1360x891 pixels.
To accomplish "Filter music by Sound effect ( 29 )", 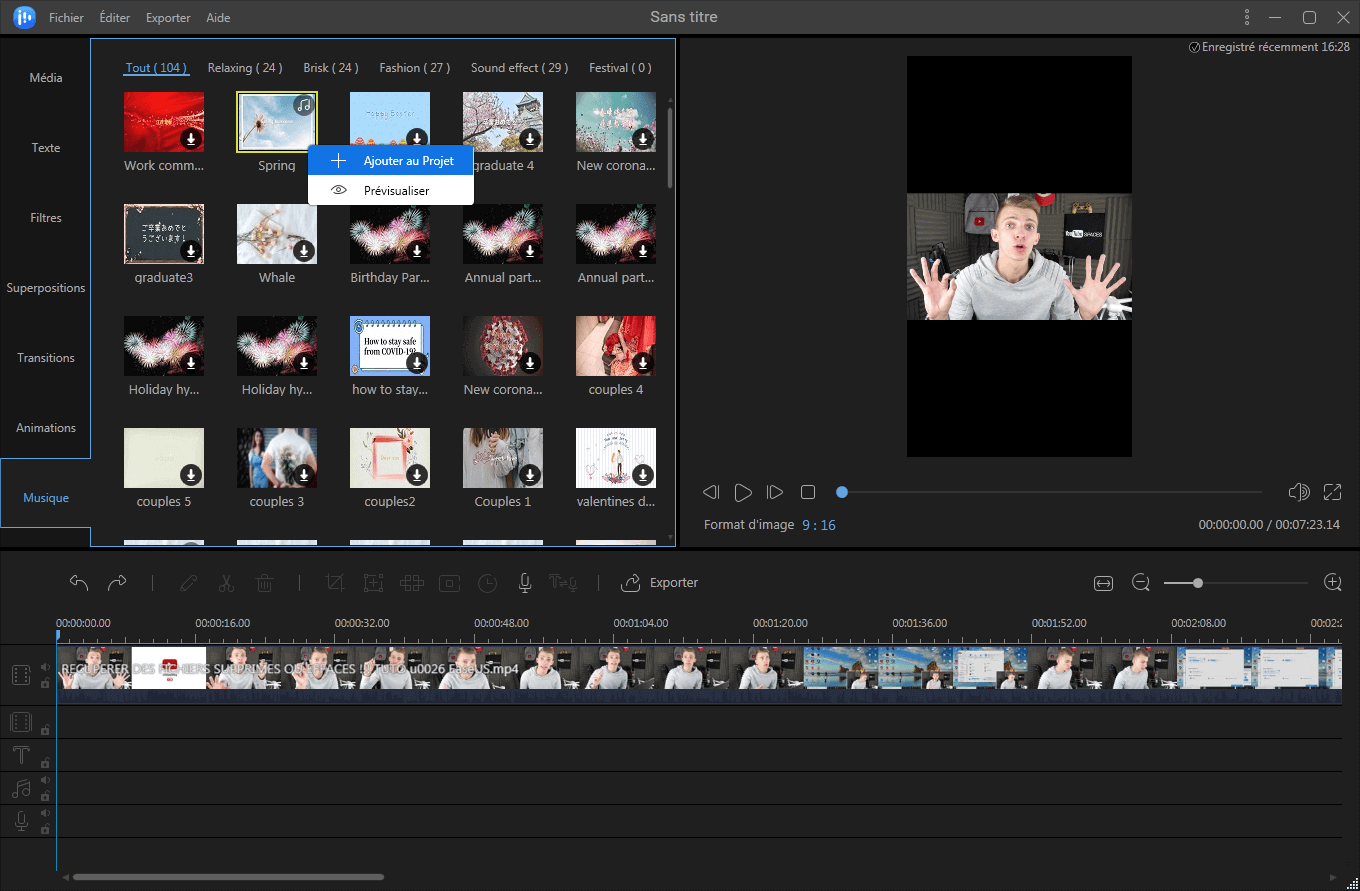I will click(520, 68).
